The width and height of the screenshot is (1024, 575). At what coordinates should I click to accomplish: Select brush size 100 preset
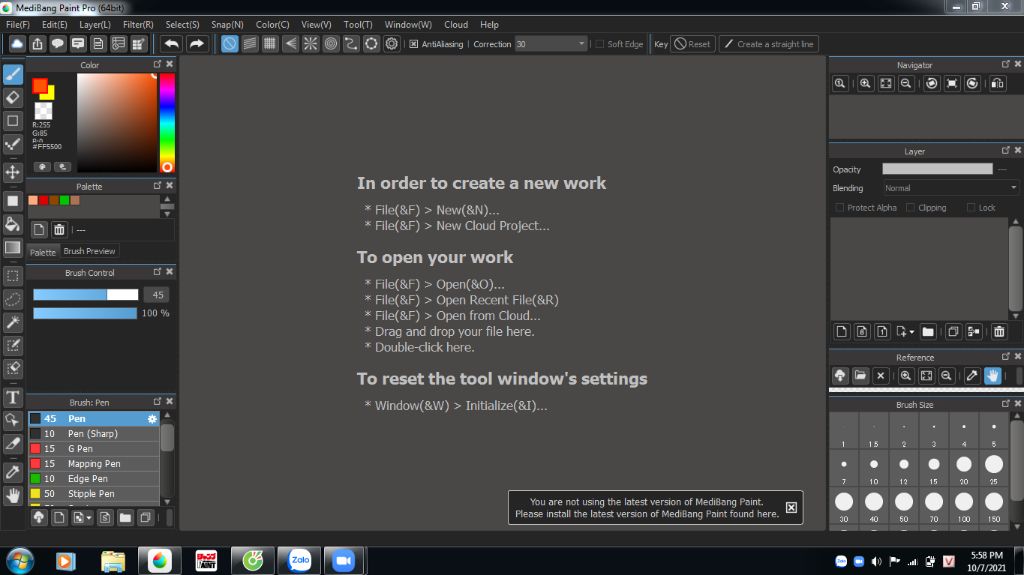[x=964, y=505]
